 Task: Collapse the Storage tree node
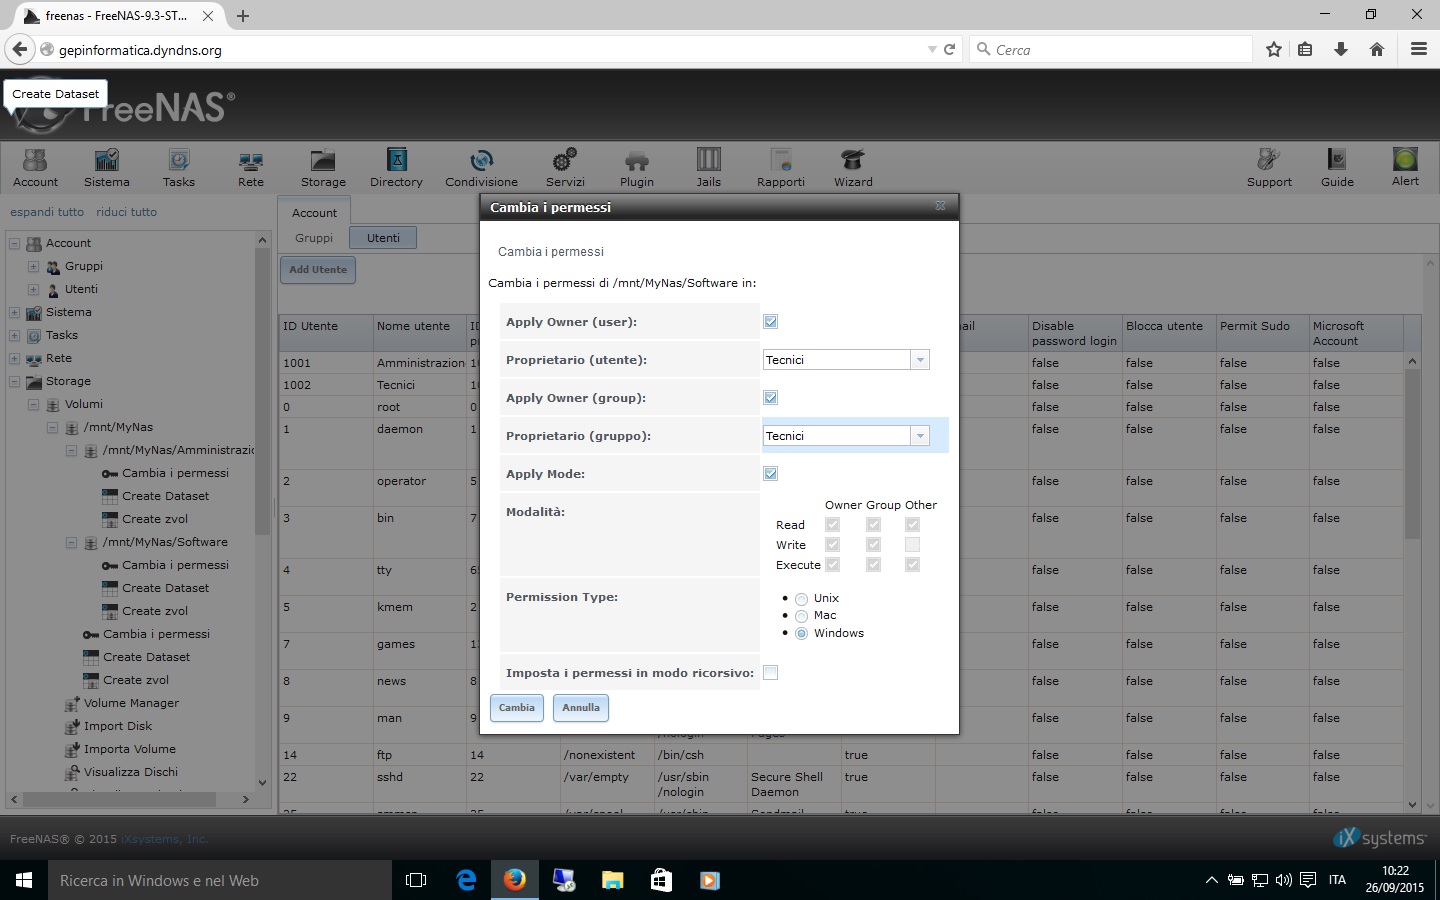pyautogui.click(x=14, y=381)
